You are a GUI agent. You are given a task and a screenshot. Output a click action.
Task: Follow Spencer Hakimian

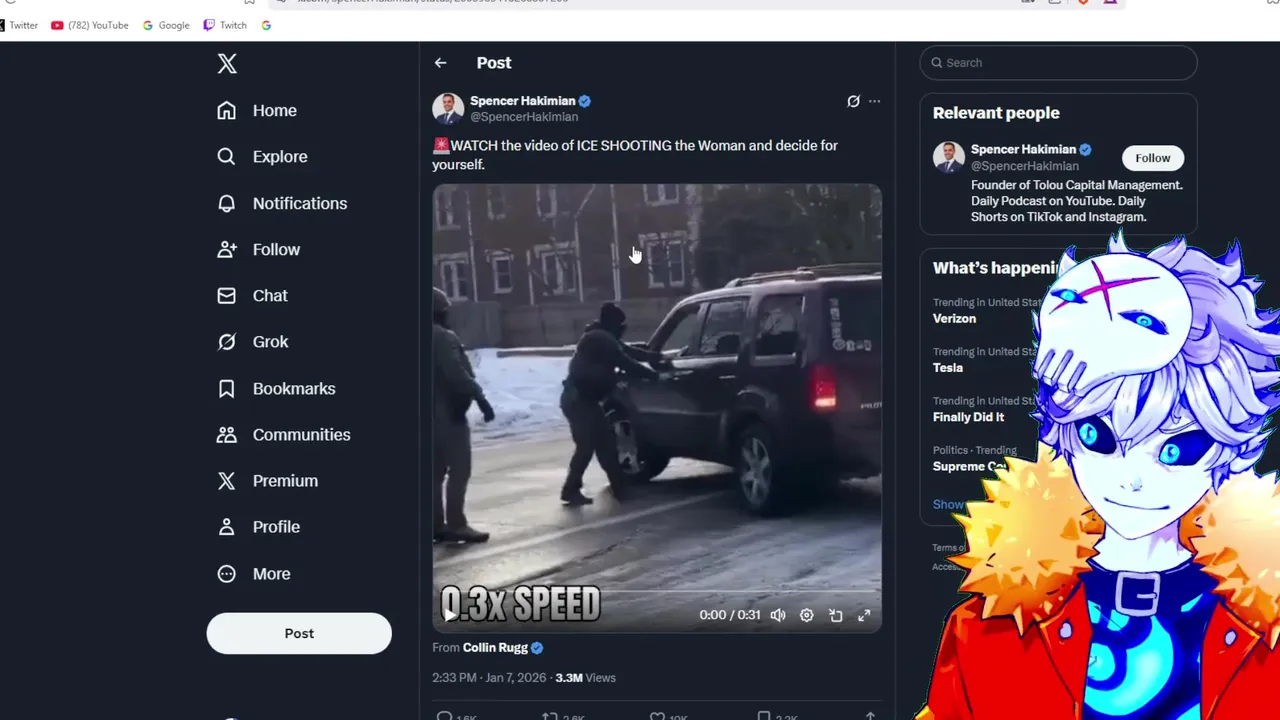1152,158
